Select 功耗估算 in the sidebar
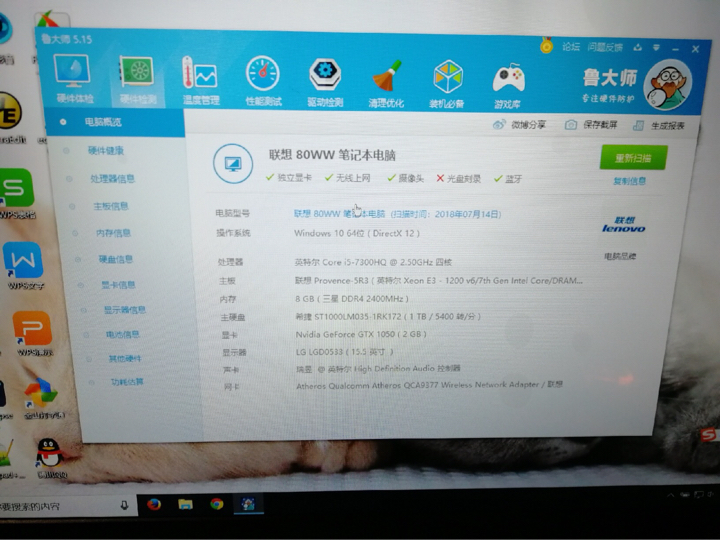This screenshot has height=540, width=720. (x=127, y=382)
